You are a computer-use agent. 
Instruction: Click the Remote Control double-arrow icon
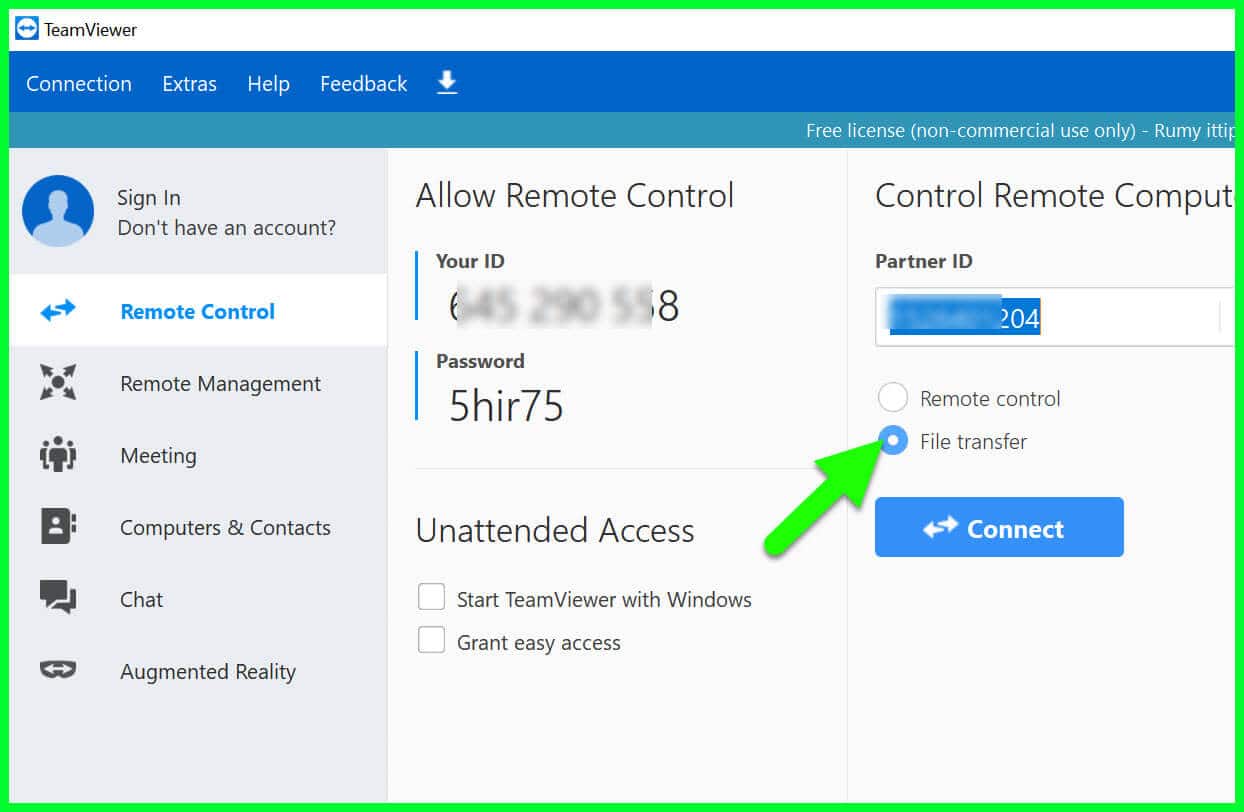58,311
